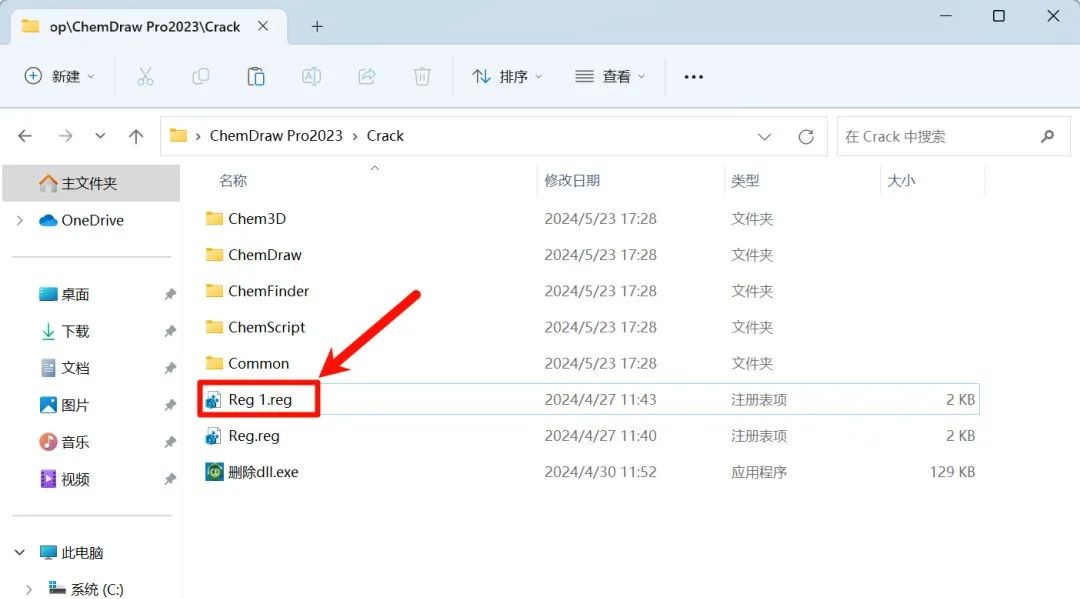Screen dimensions: 1080x599
Task: Click the Rename icon in toolbar
Action: pos(311,76)
